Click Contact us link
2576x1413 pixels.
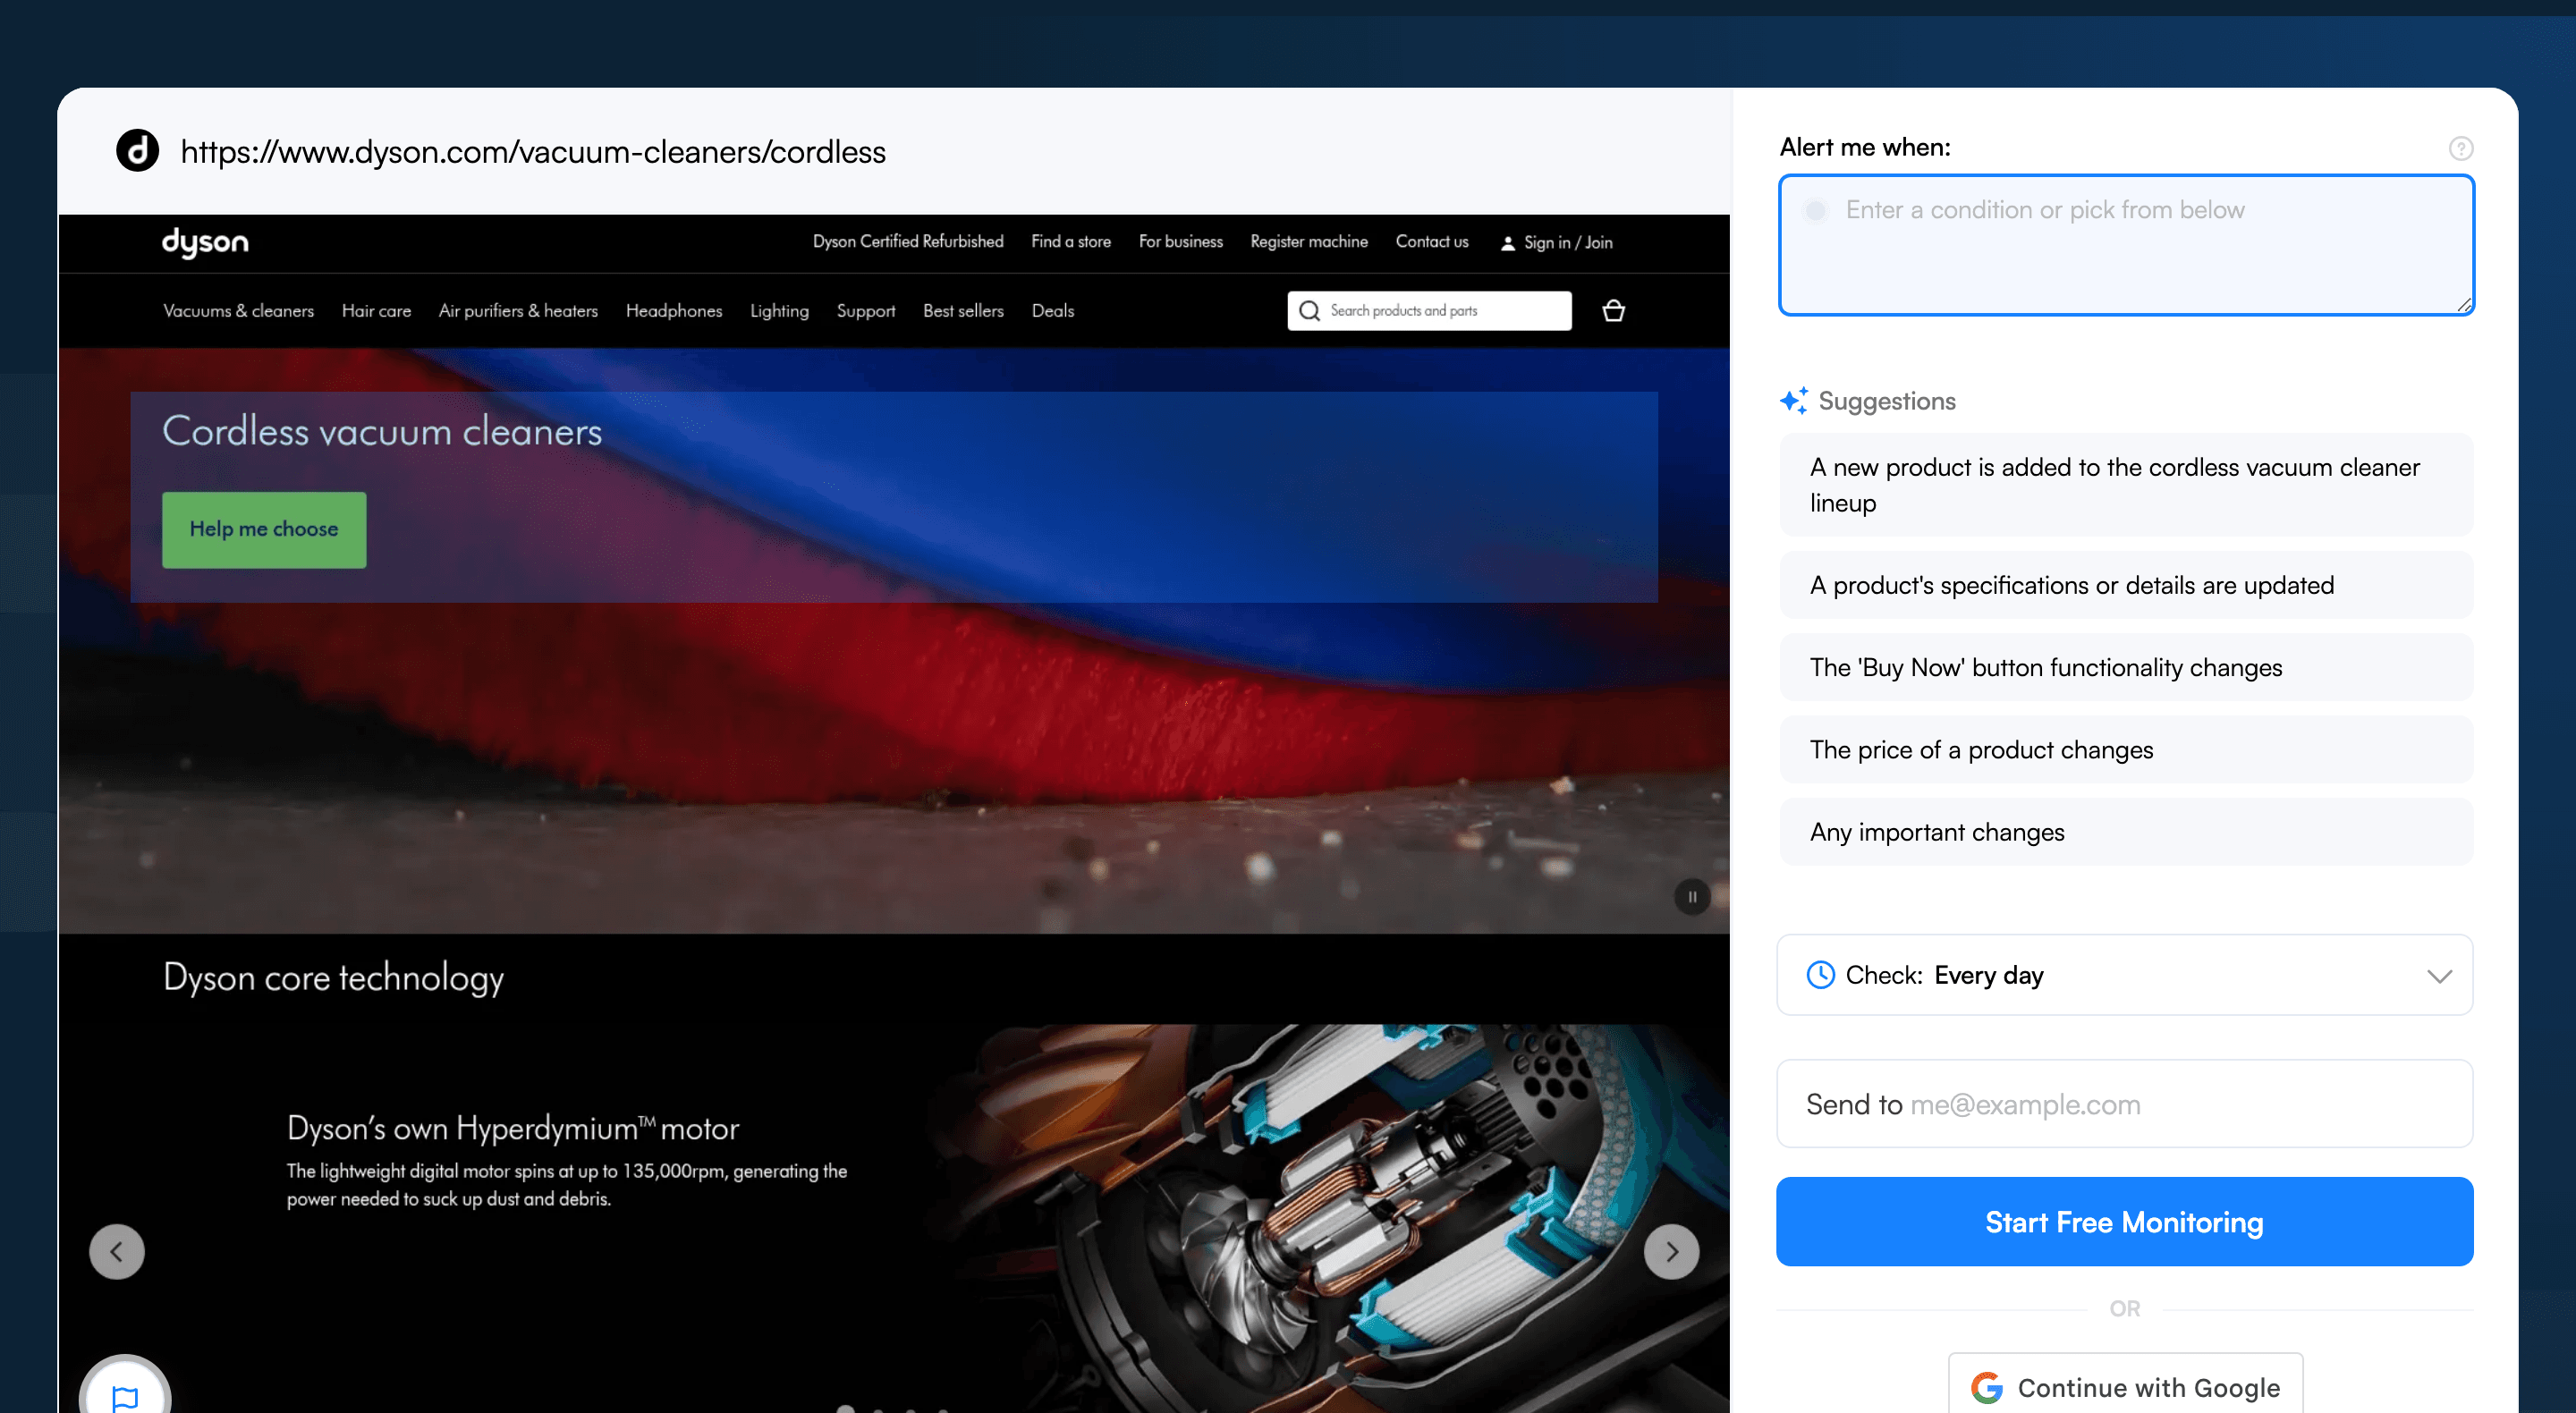(x=1432, y=242)
